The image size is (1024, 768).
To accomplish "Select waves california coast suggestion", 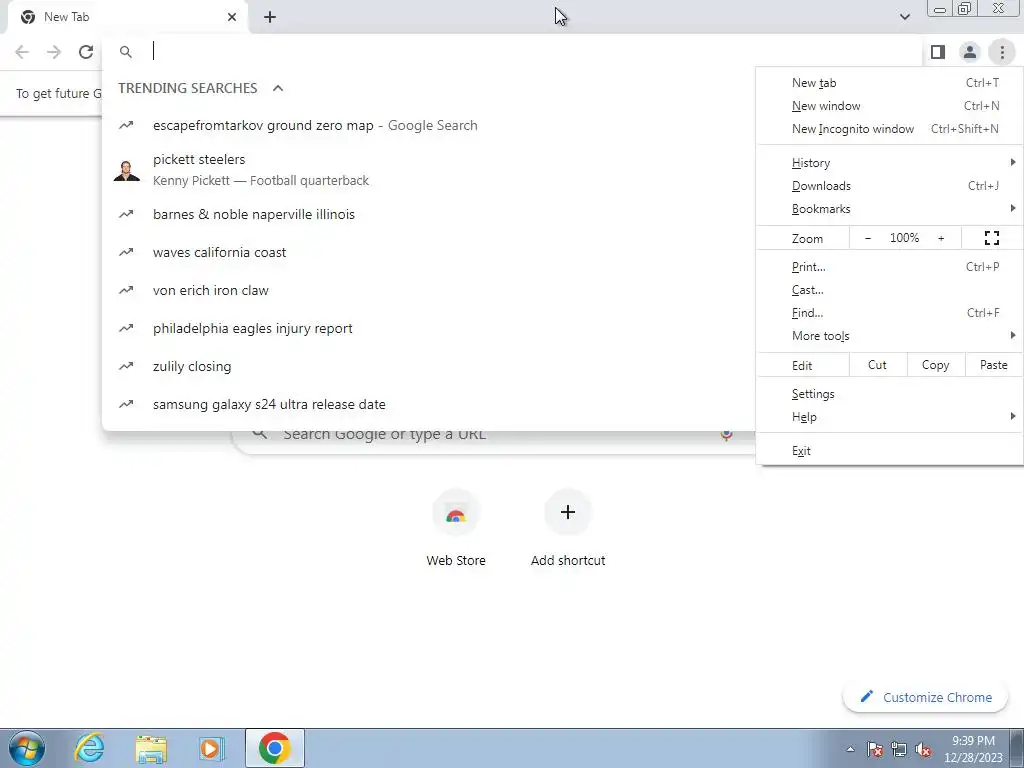I will [x=428, y=252].
